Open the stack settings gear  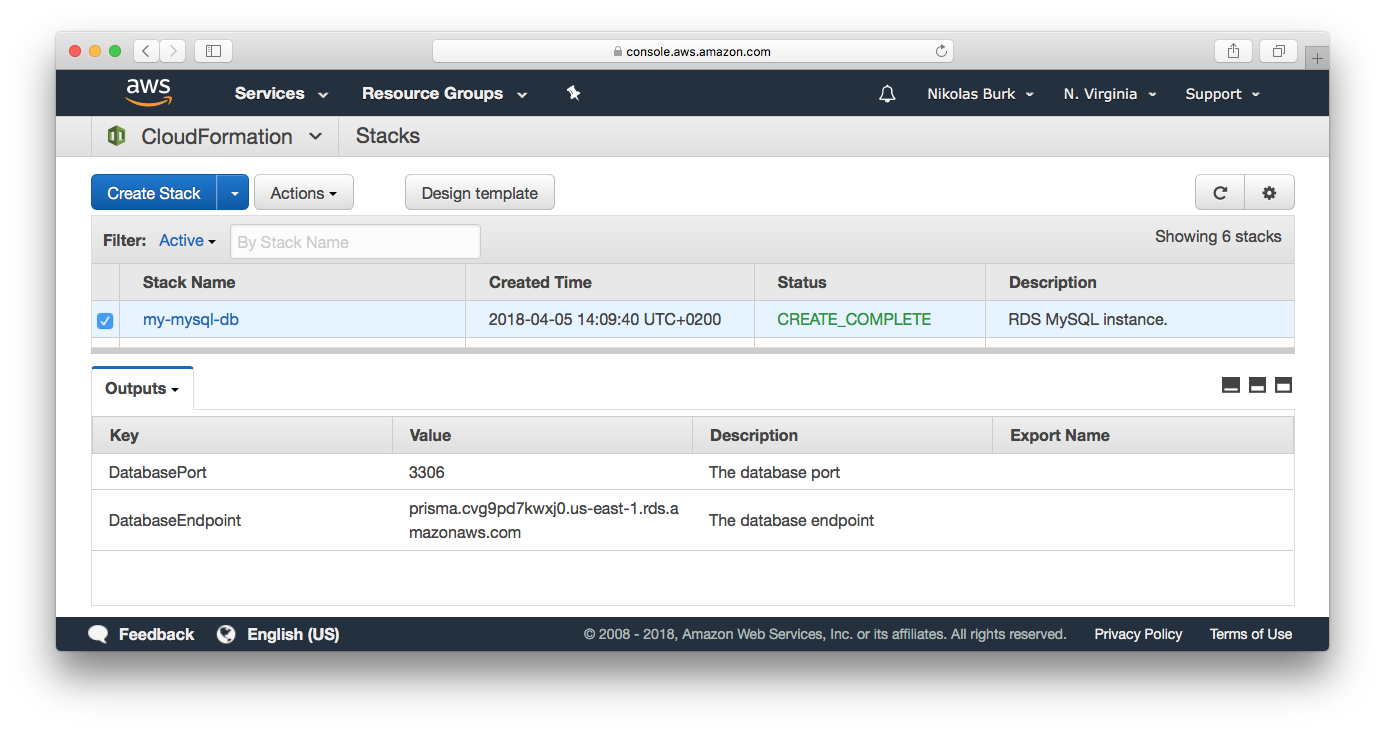click(1270, 193)
